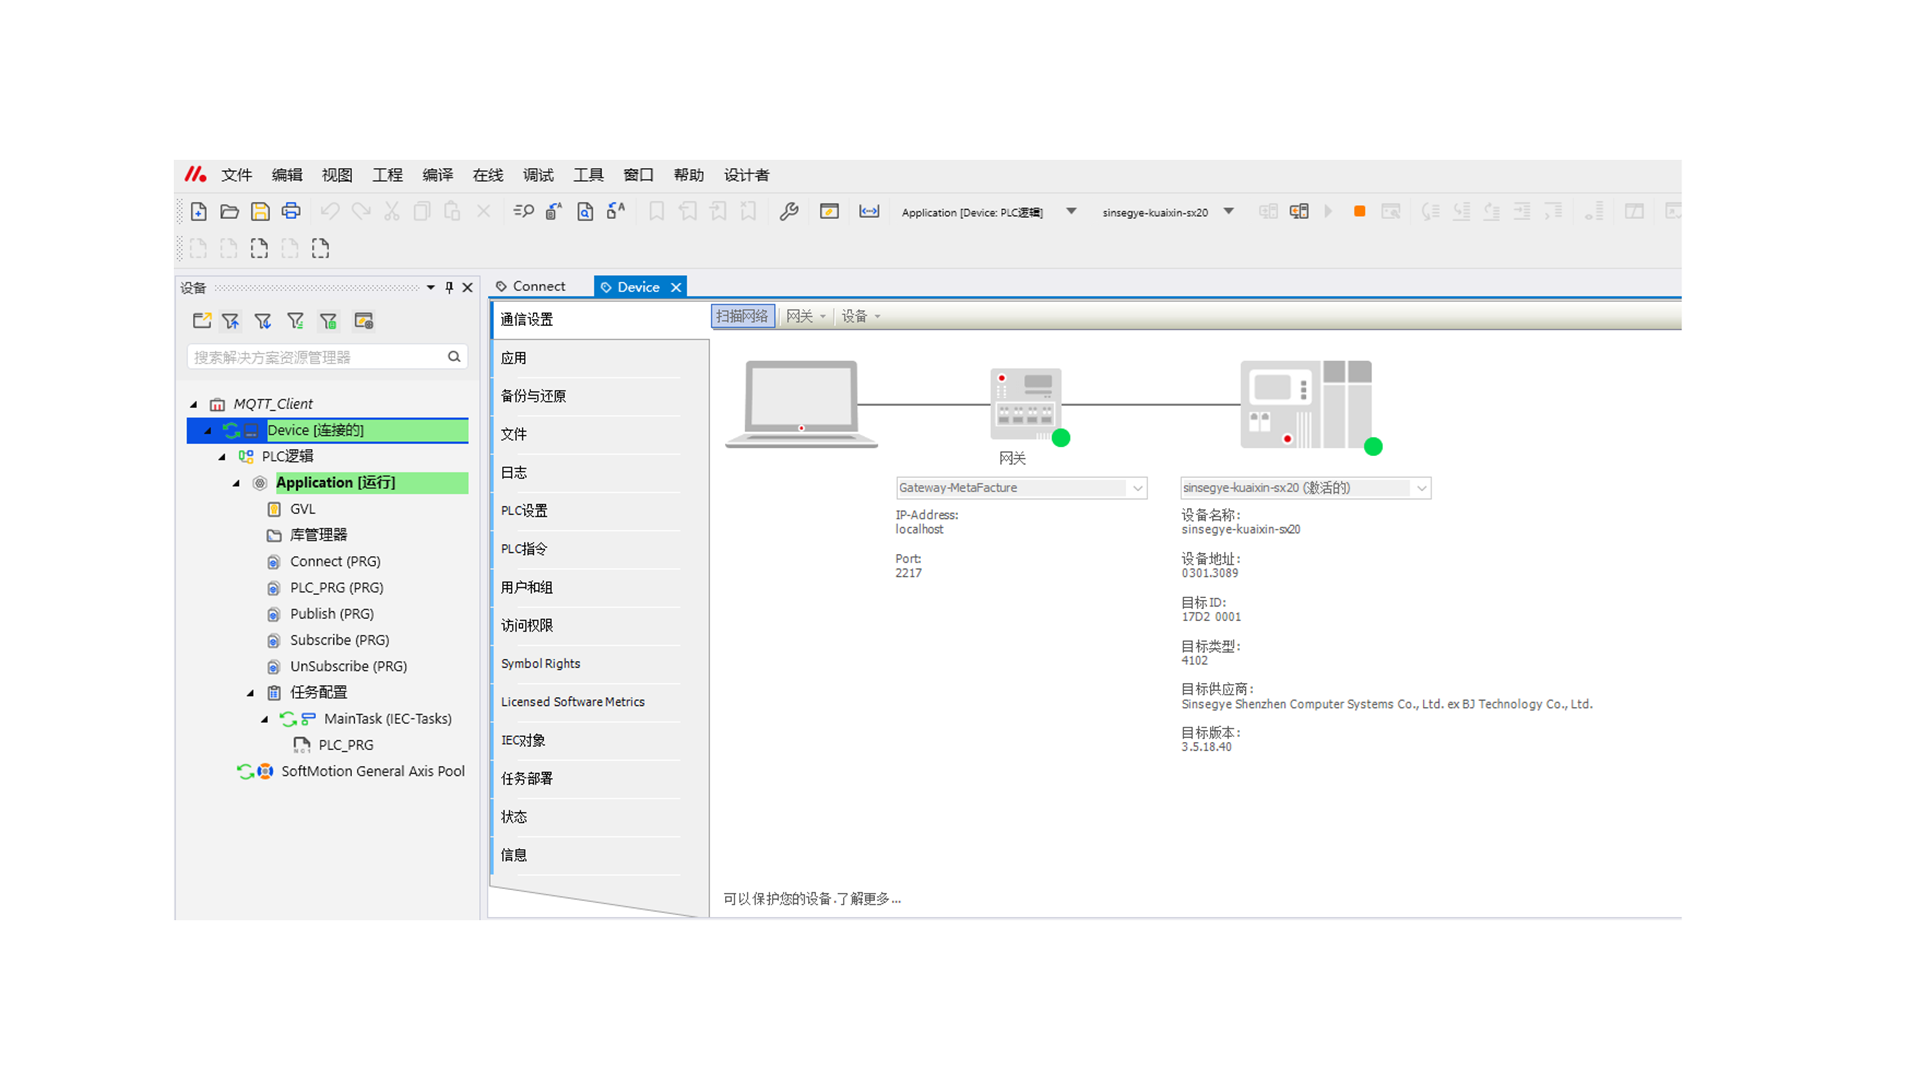Click the PLC controller image
The image size is (1920, 1080).
click(1306, 404)
